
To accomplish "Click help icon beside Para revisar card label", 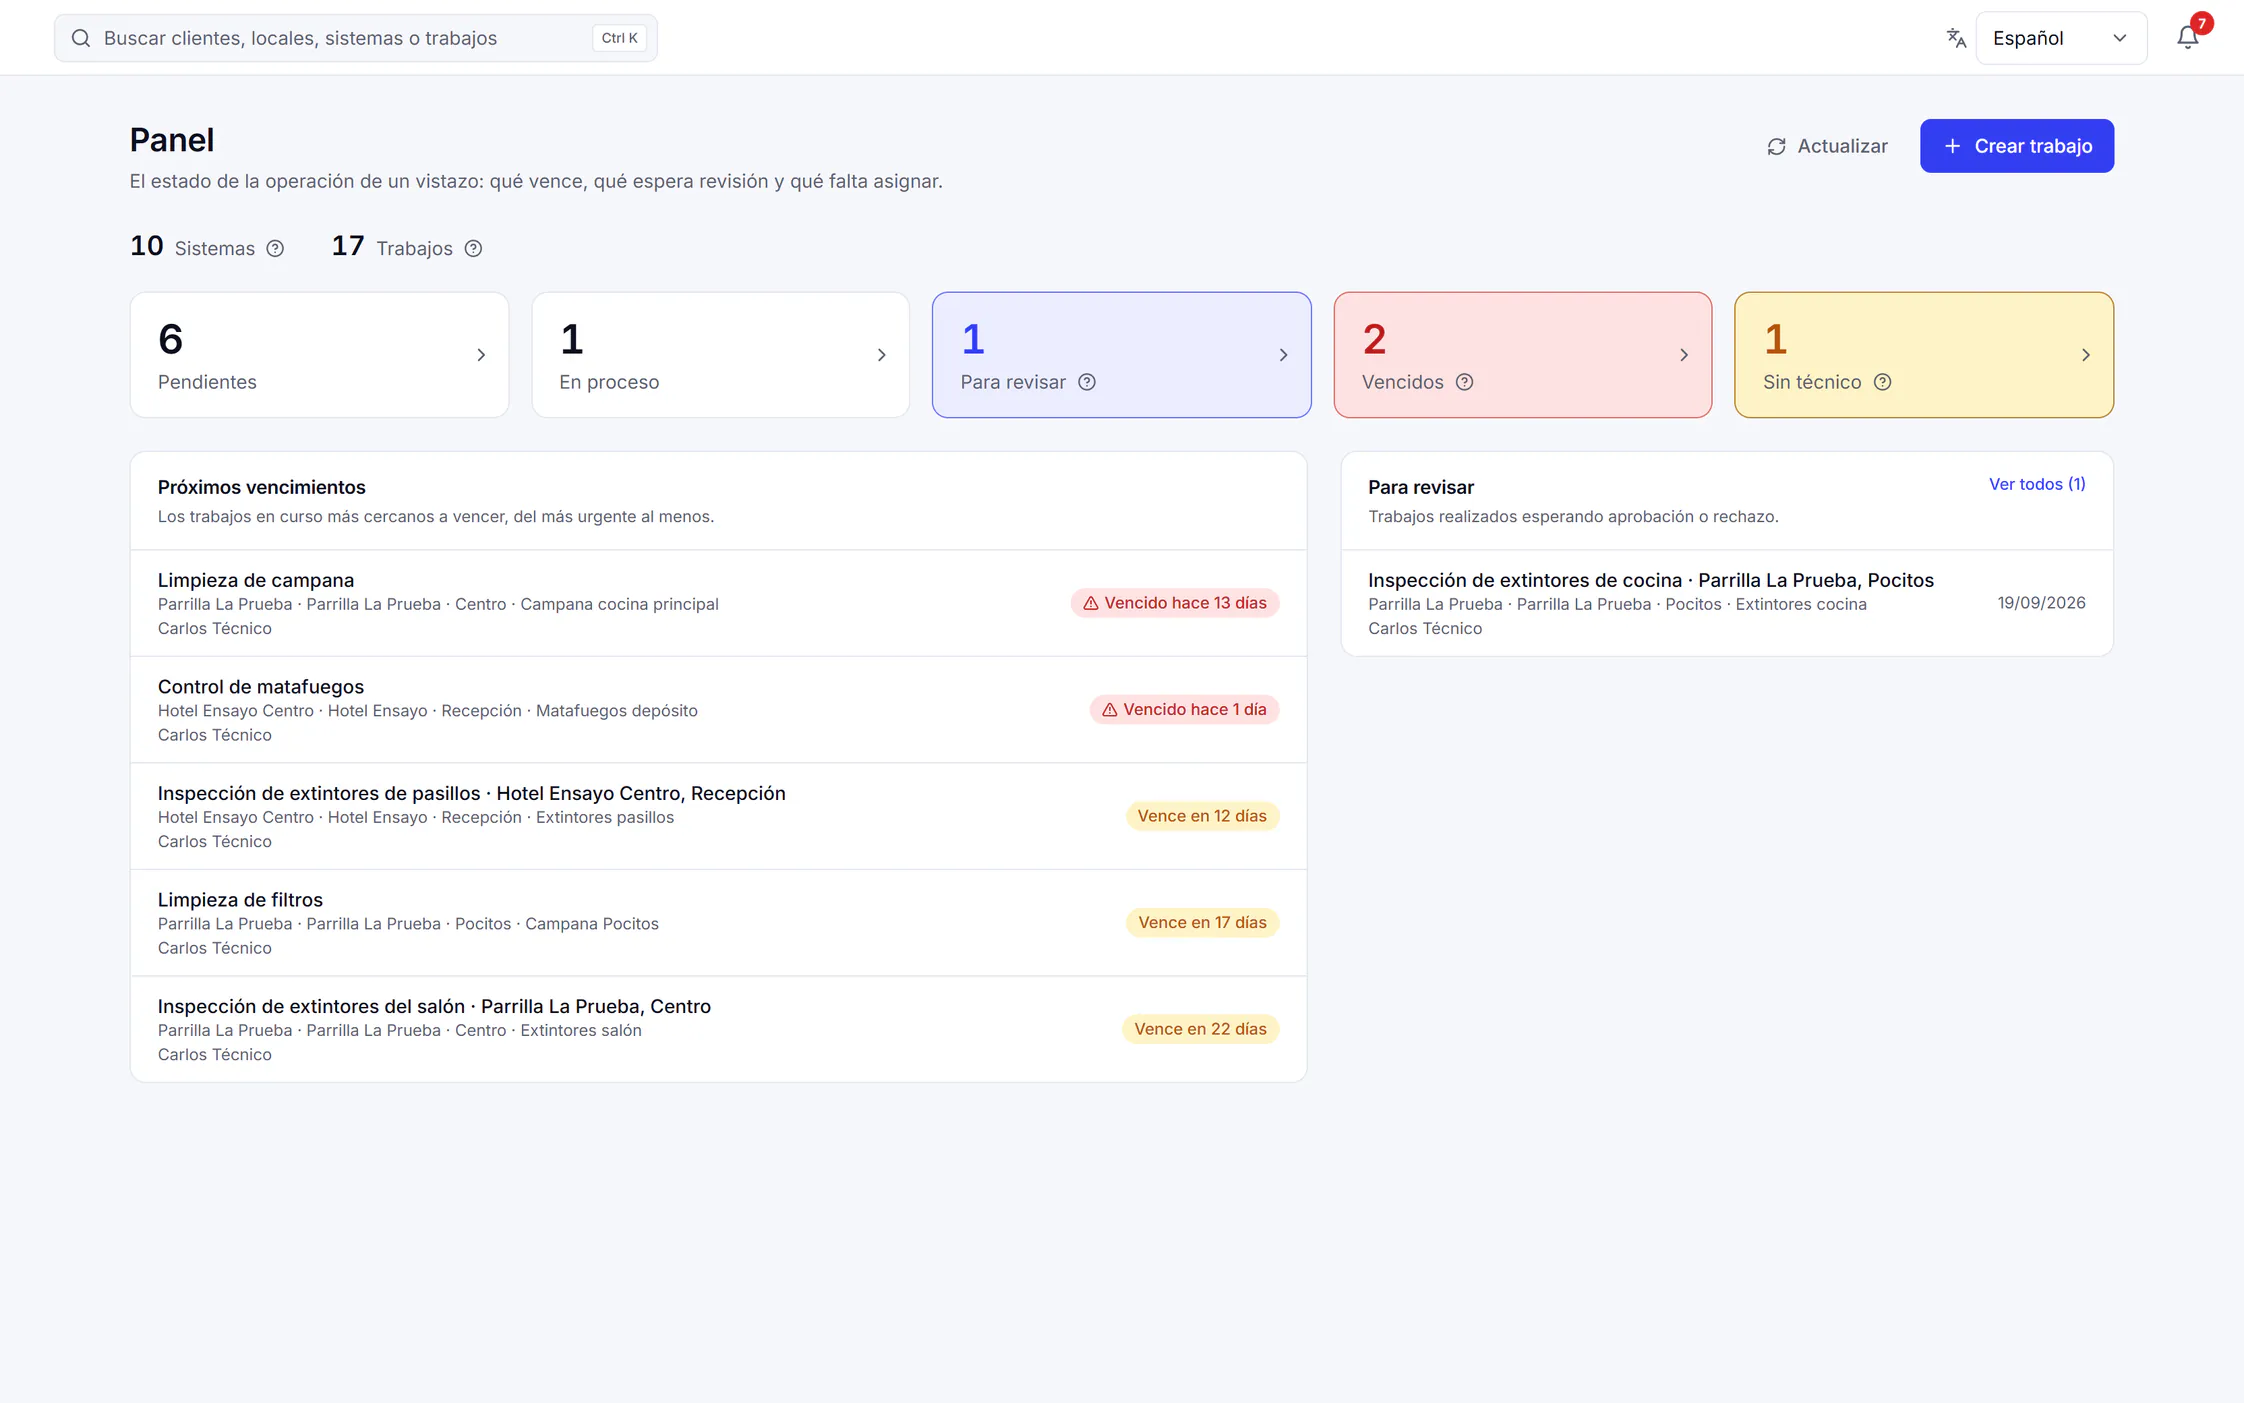I will point(1087,382).
